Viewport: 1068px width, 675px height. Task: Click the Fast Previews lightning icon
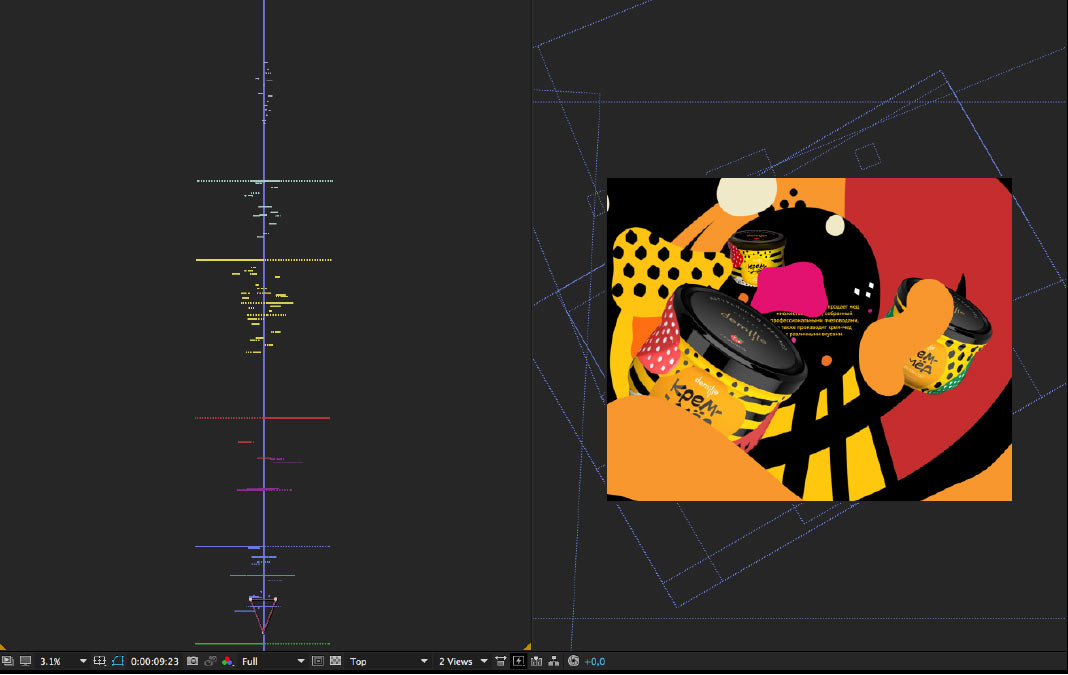(518, 661)
